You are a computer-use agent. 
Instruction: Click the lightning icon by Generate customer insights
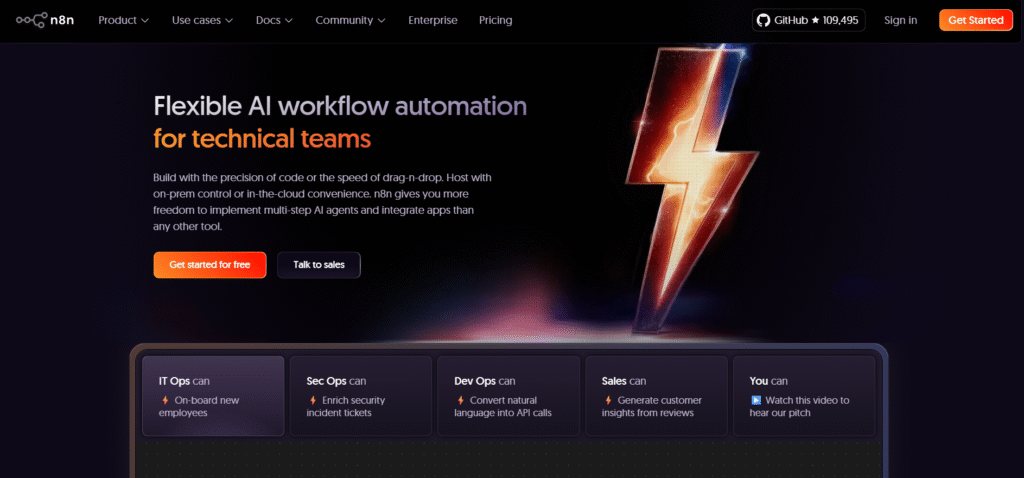pyautogui.click(x=609, y=400)
